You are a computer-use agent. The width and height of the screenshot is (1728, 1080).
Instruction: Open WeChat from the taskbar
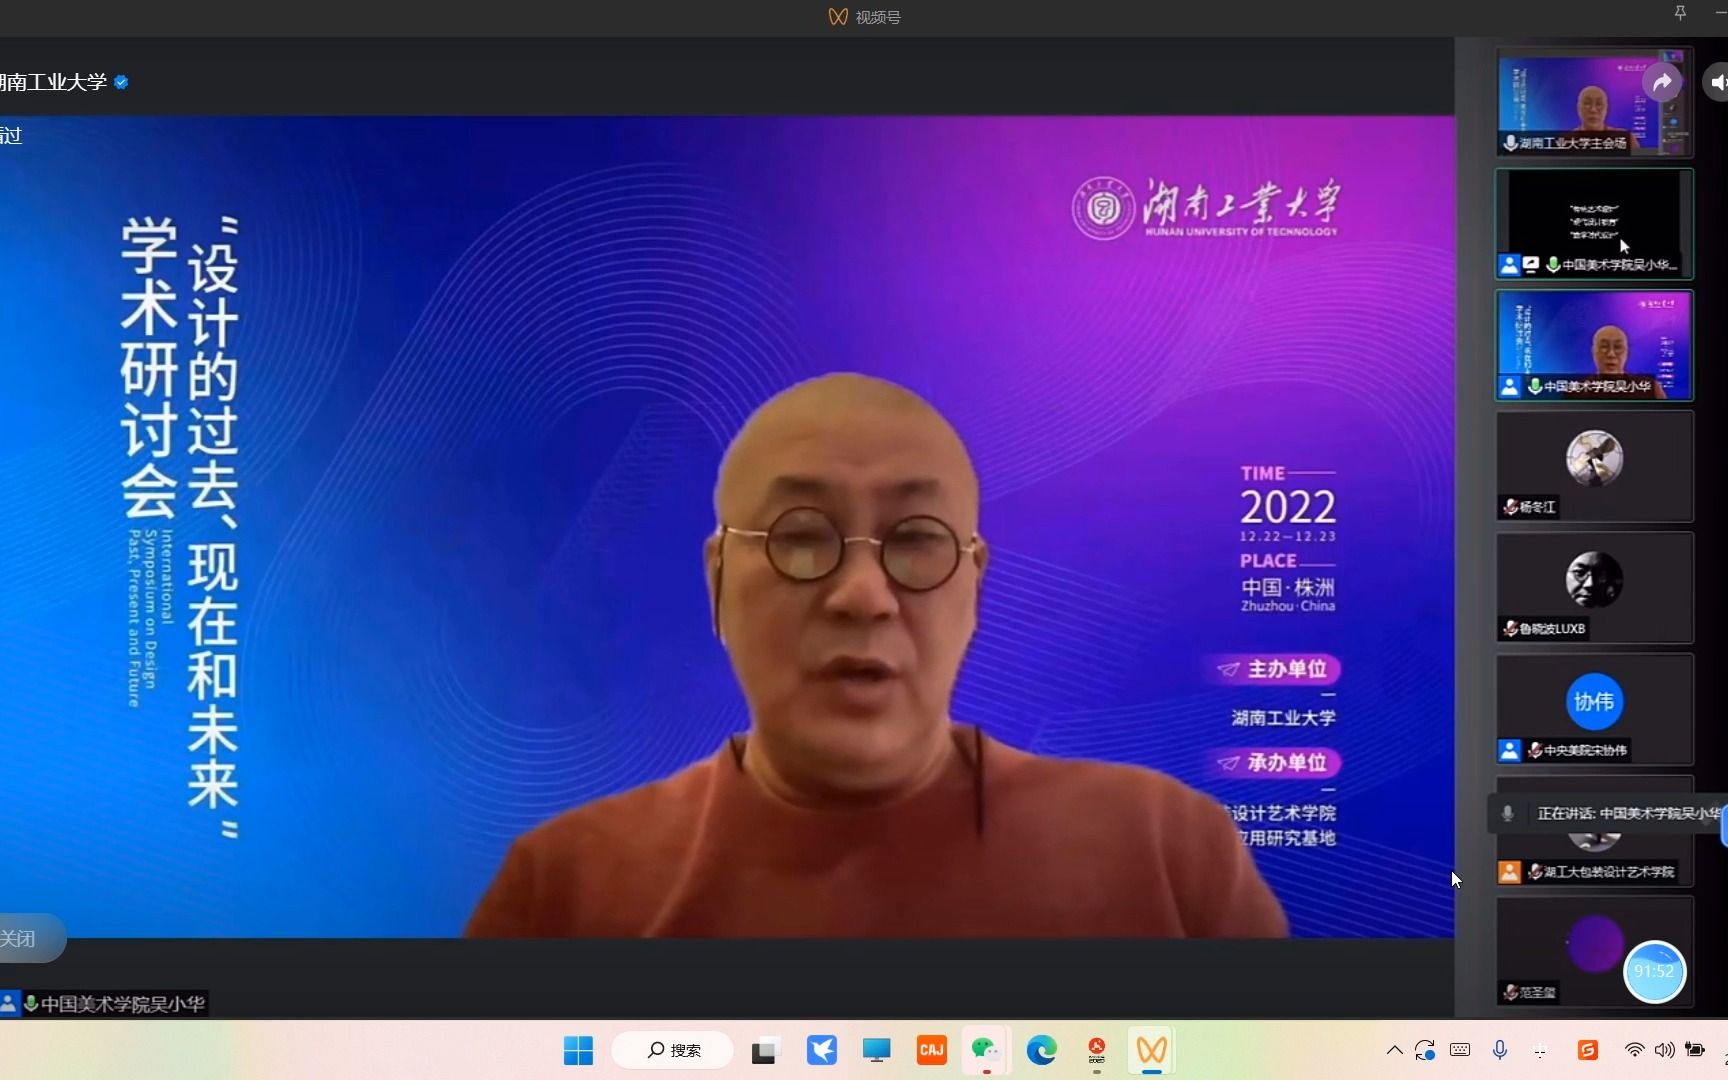coord(985,1050)
